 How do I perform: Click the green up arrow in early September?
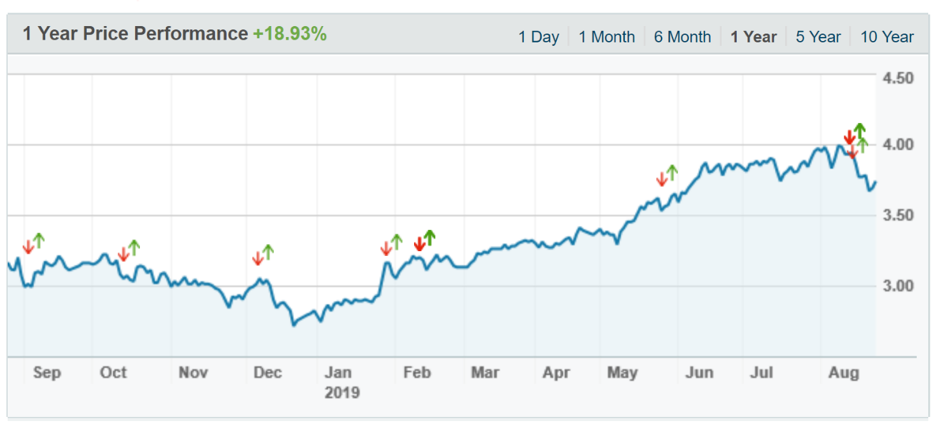39,240
